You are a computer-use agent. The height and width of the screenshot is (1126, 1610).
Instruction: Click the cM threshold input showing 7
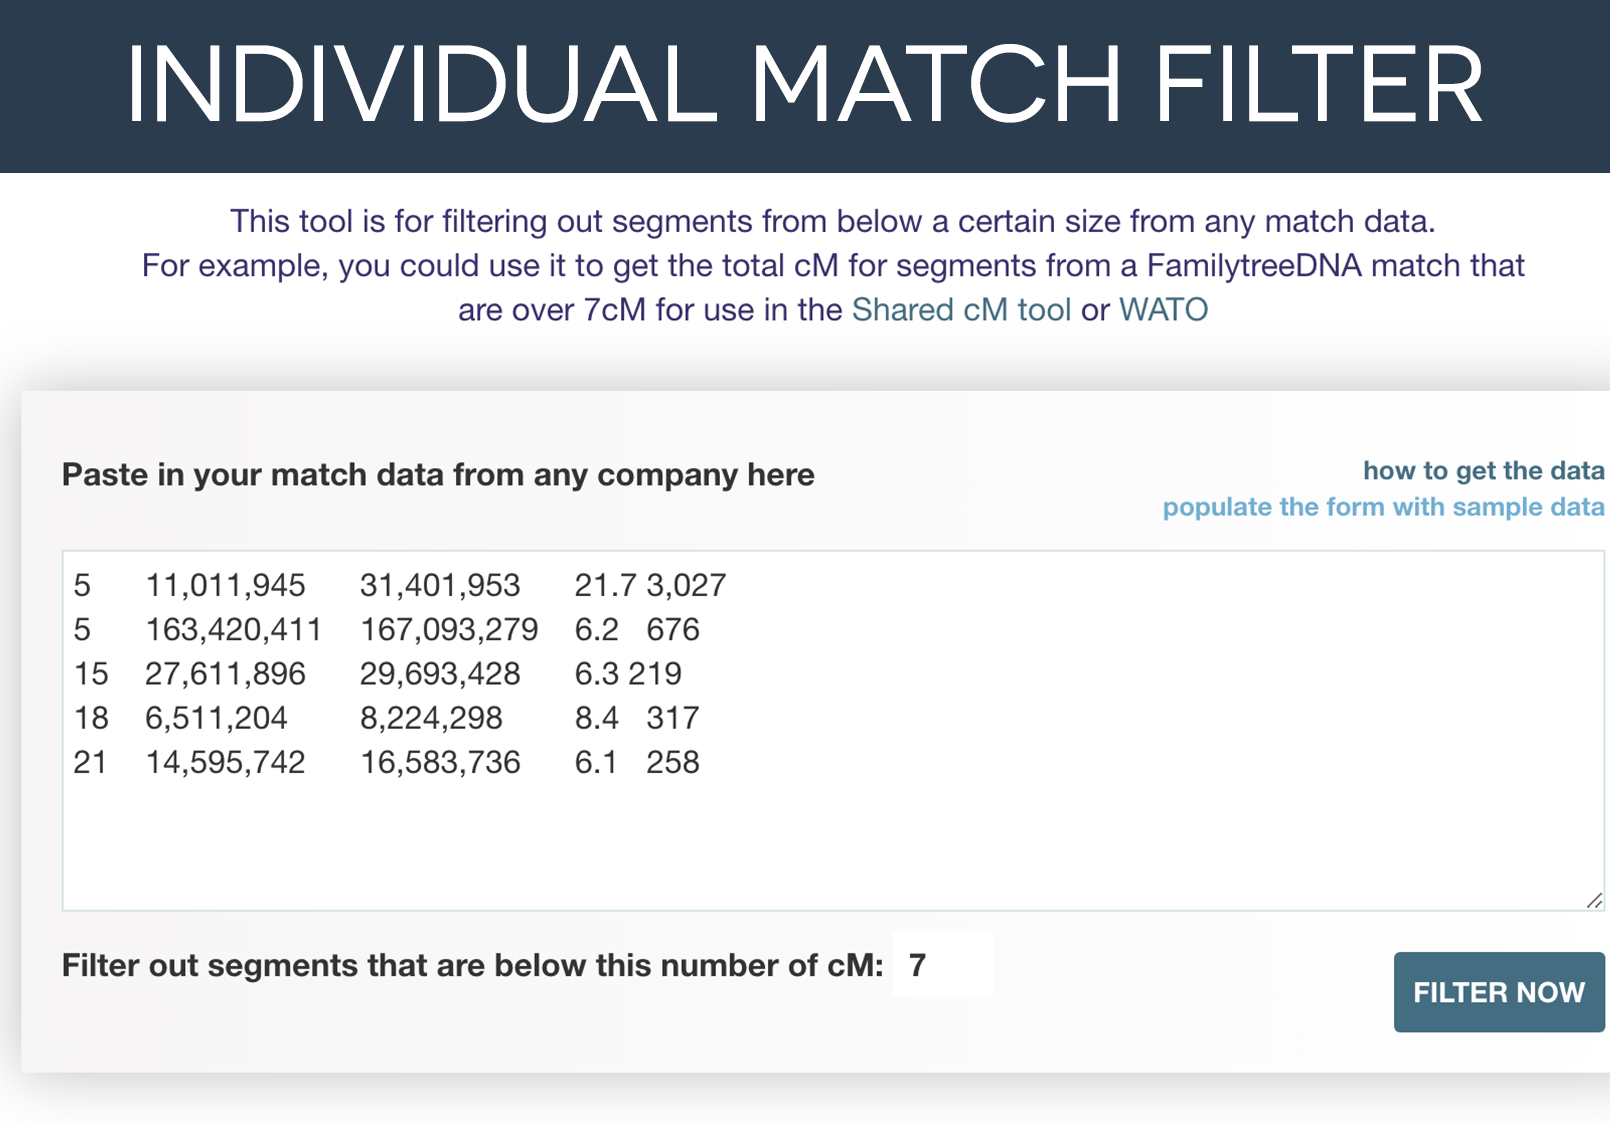[941, 964]
